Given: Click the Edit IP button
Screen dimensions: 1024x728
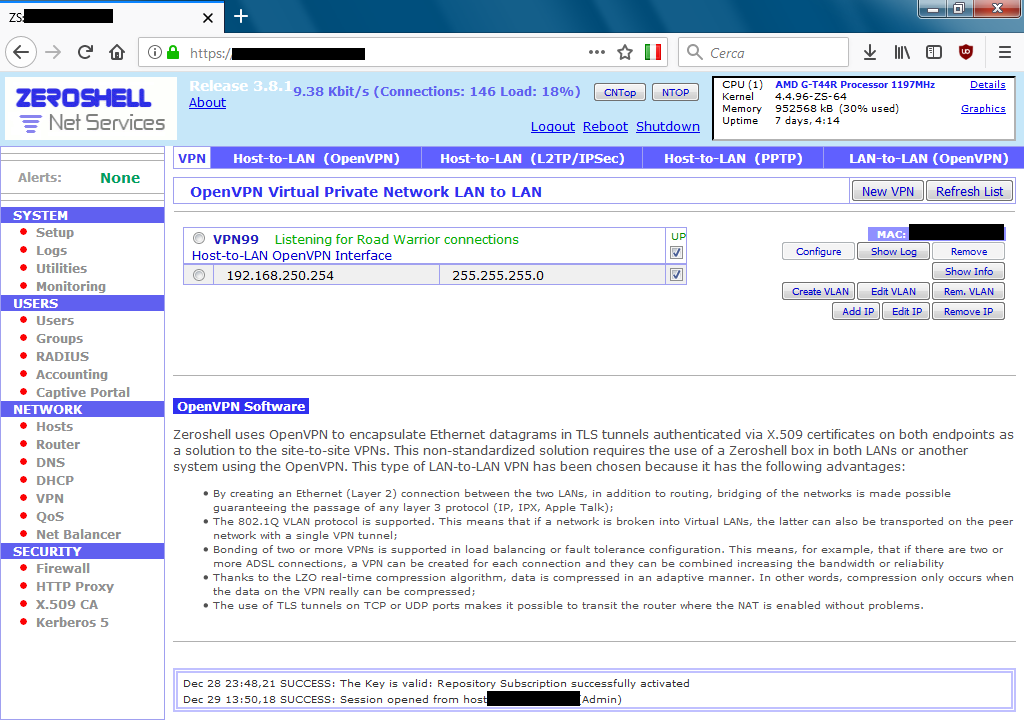Looking at the screenshot, I should [x=907, y=311].
